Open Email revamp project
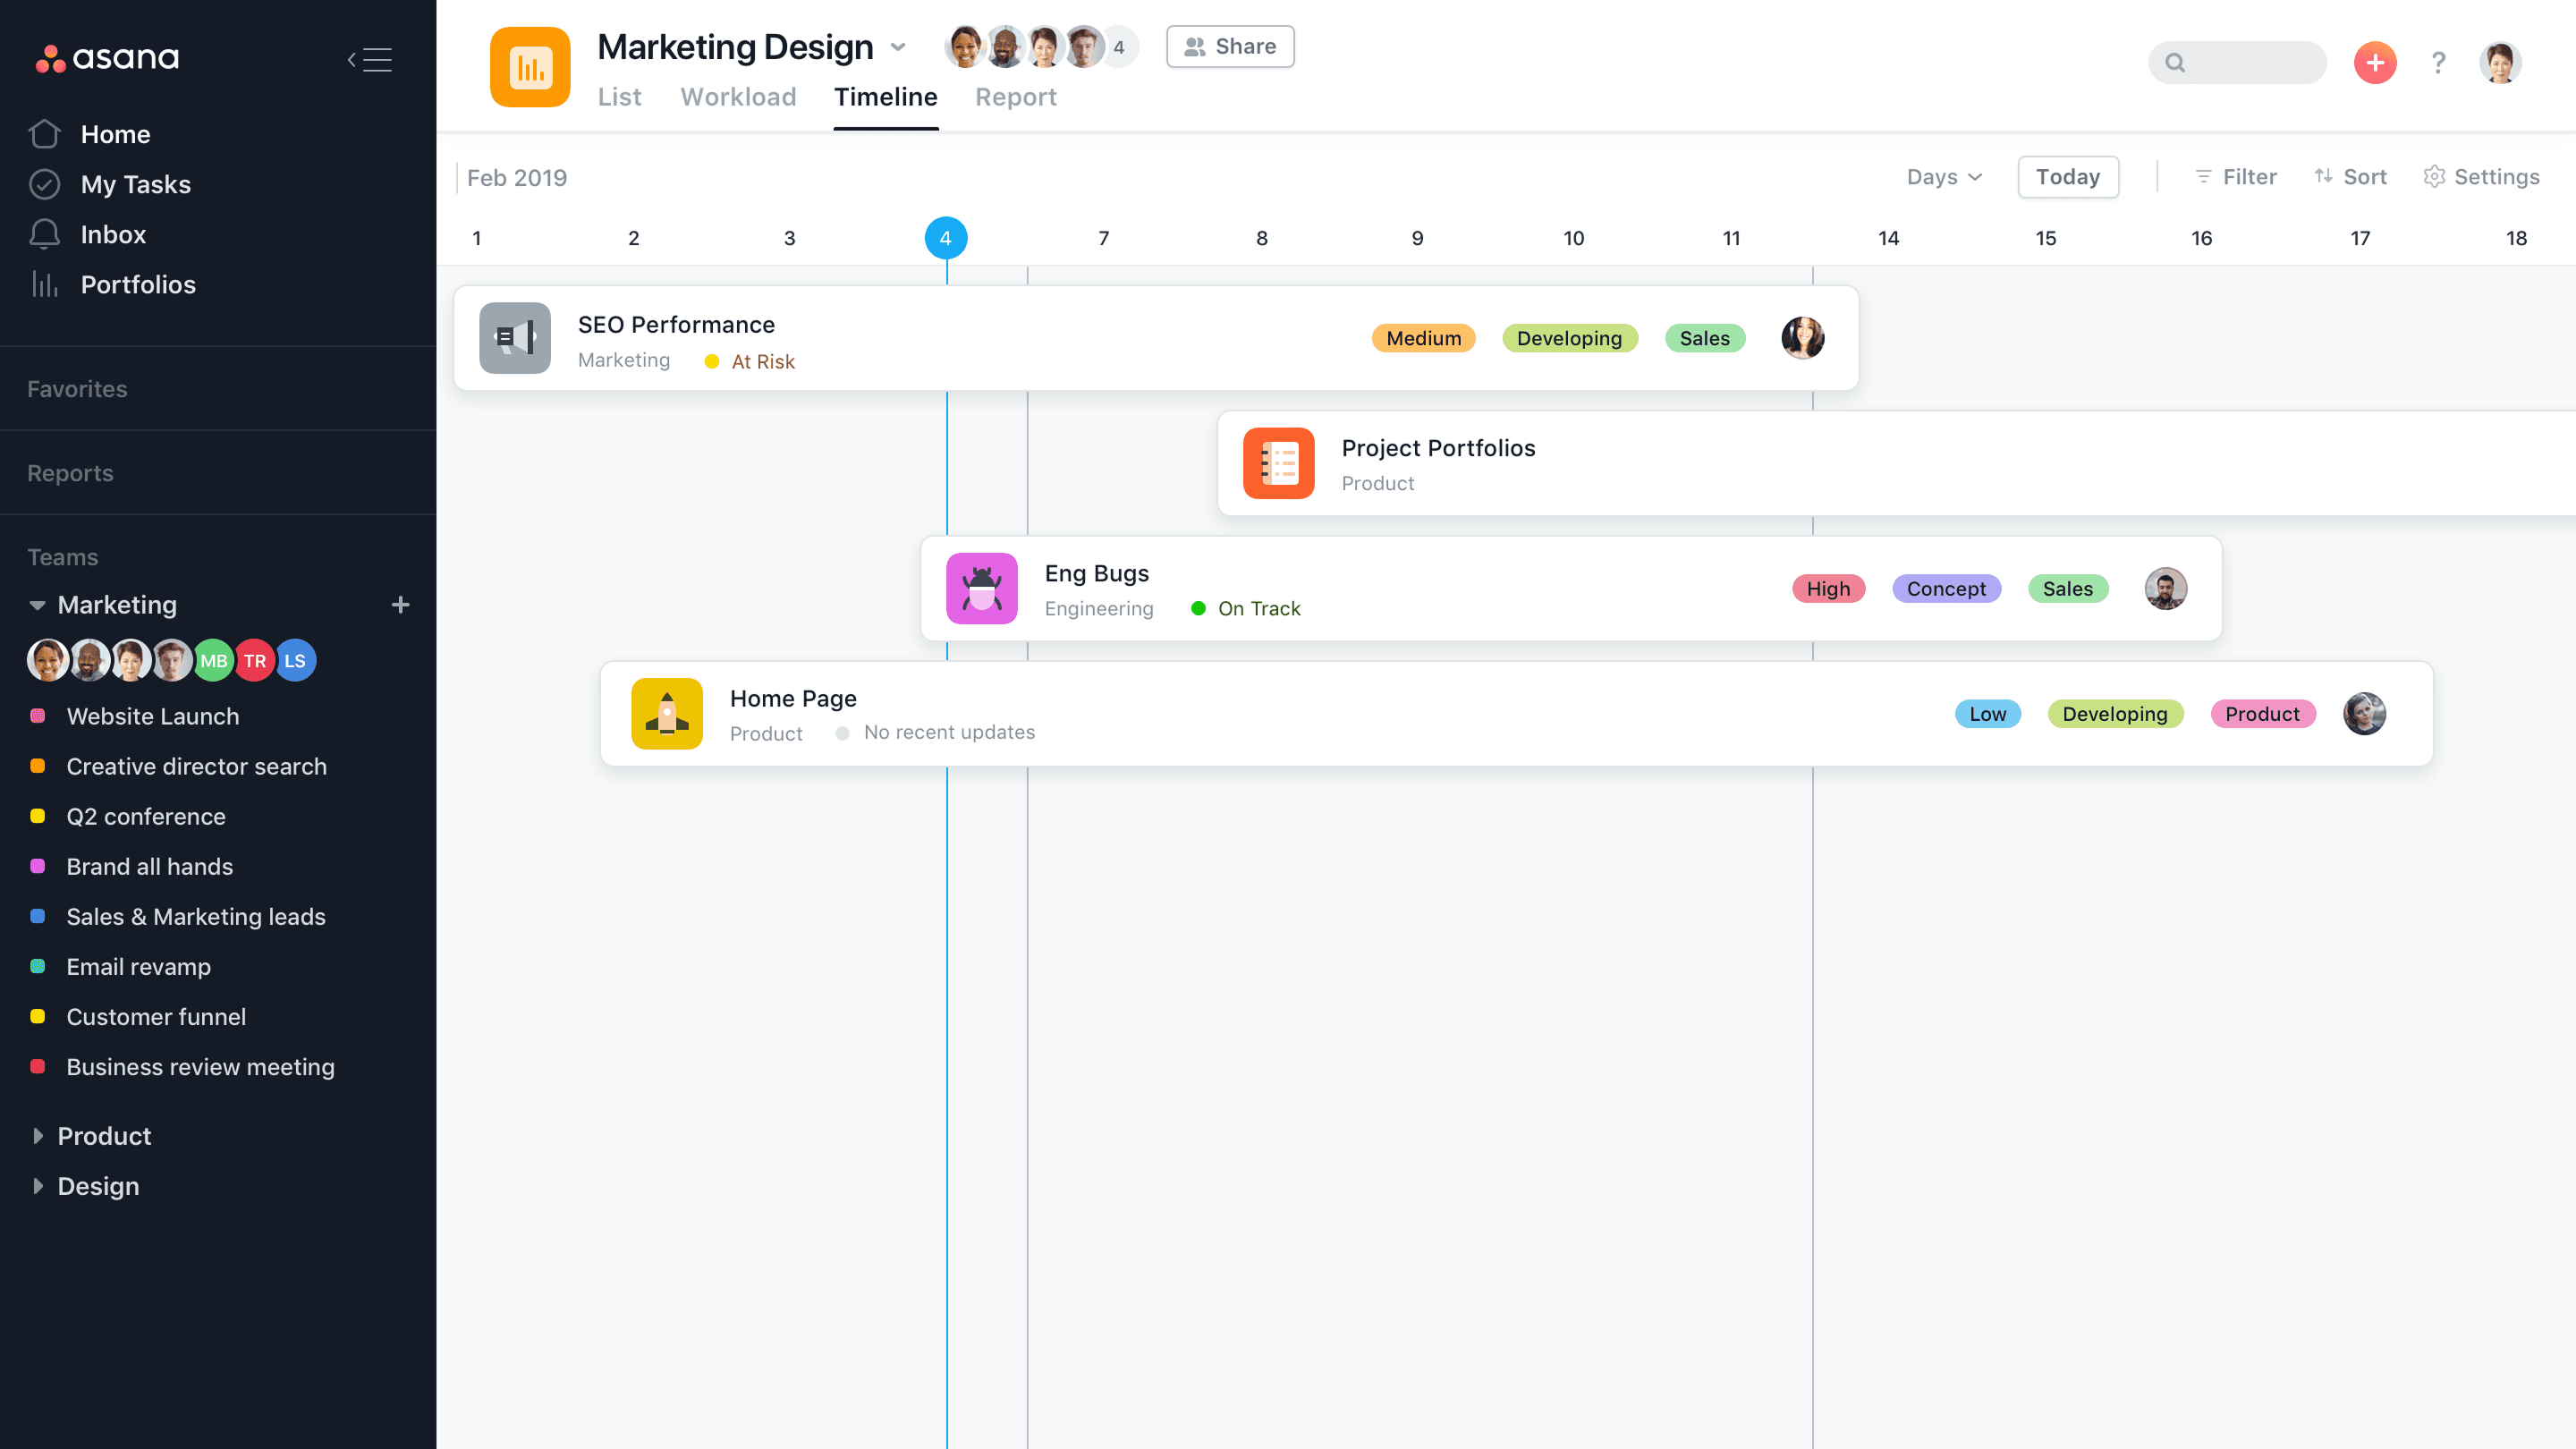The height and width of the screenshot is (1449, 2576). tap(138, 966)
